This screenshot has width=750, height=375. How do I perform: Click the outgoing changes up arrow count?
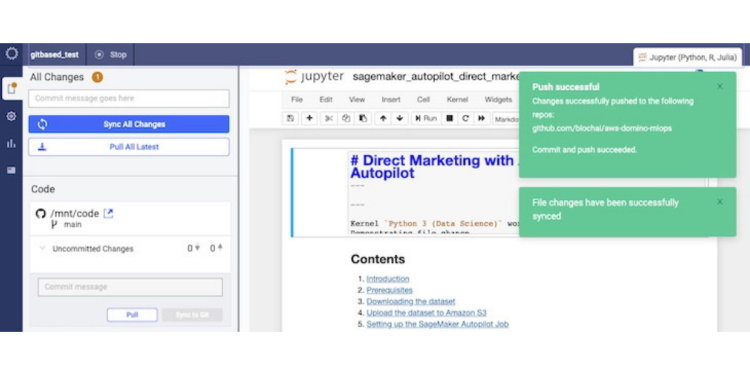[x=216, y=249]
